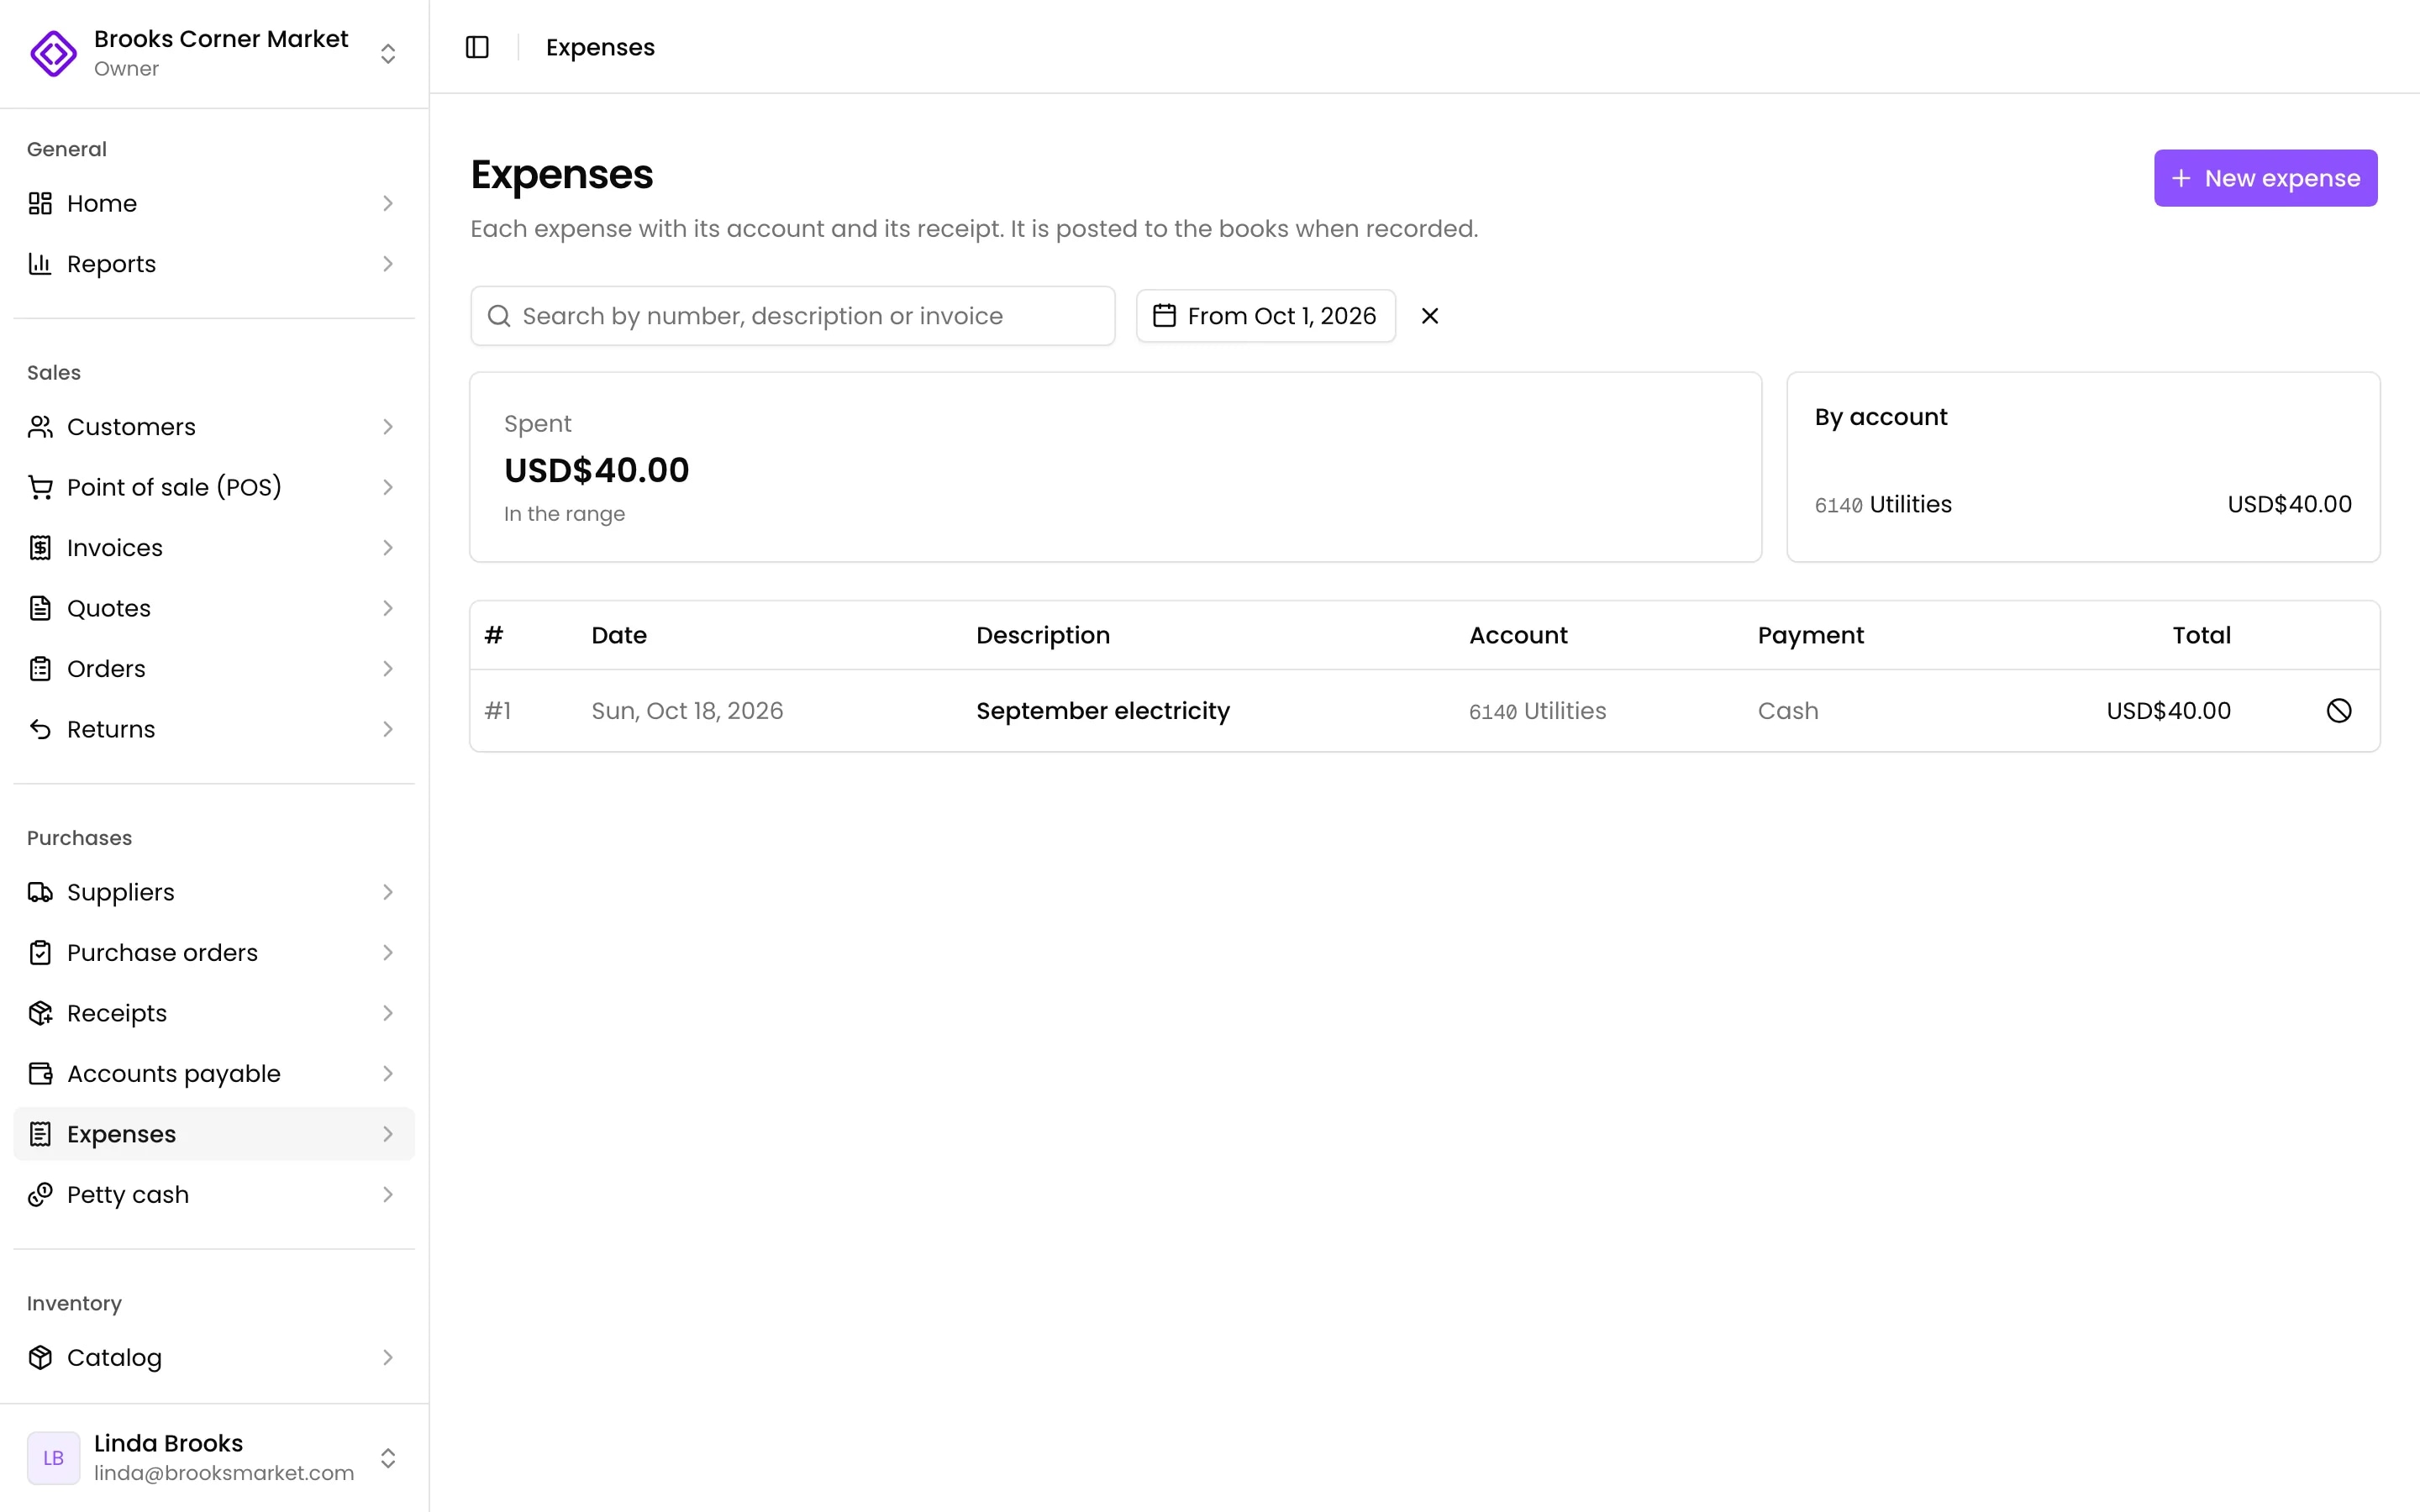
Task: Toggle the sidebar panel icon
Action: 477,47
